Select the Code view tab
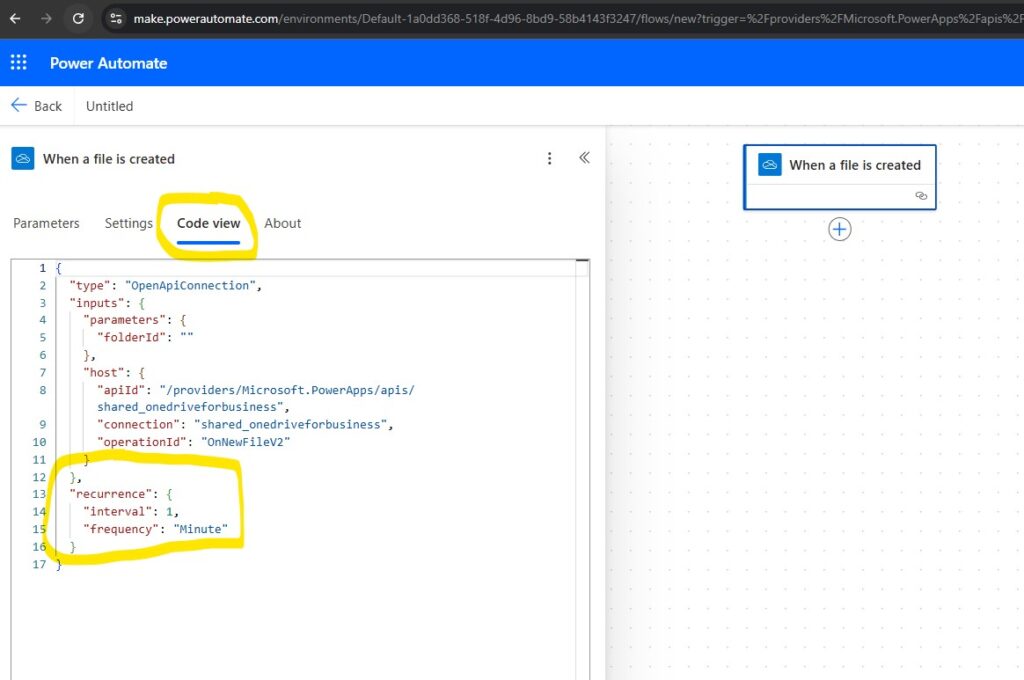Viewport: 1024px width, 680px height. 208,223
